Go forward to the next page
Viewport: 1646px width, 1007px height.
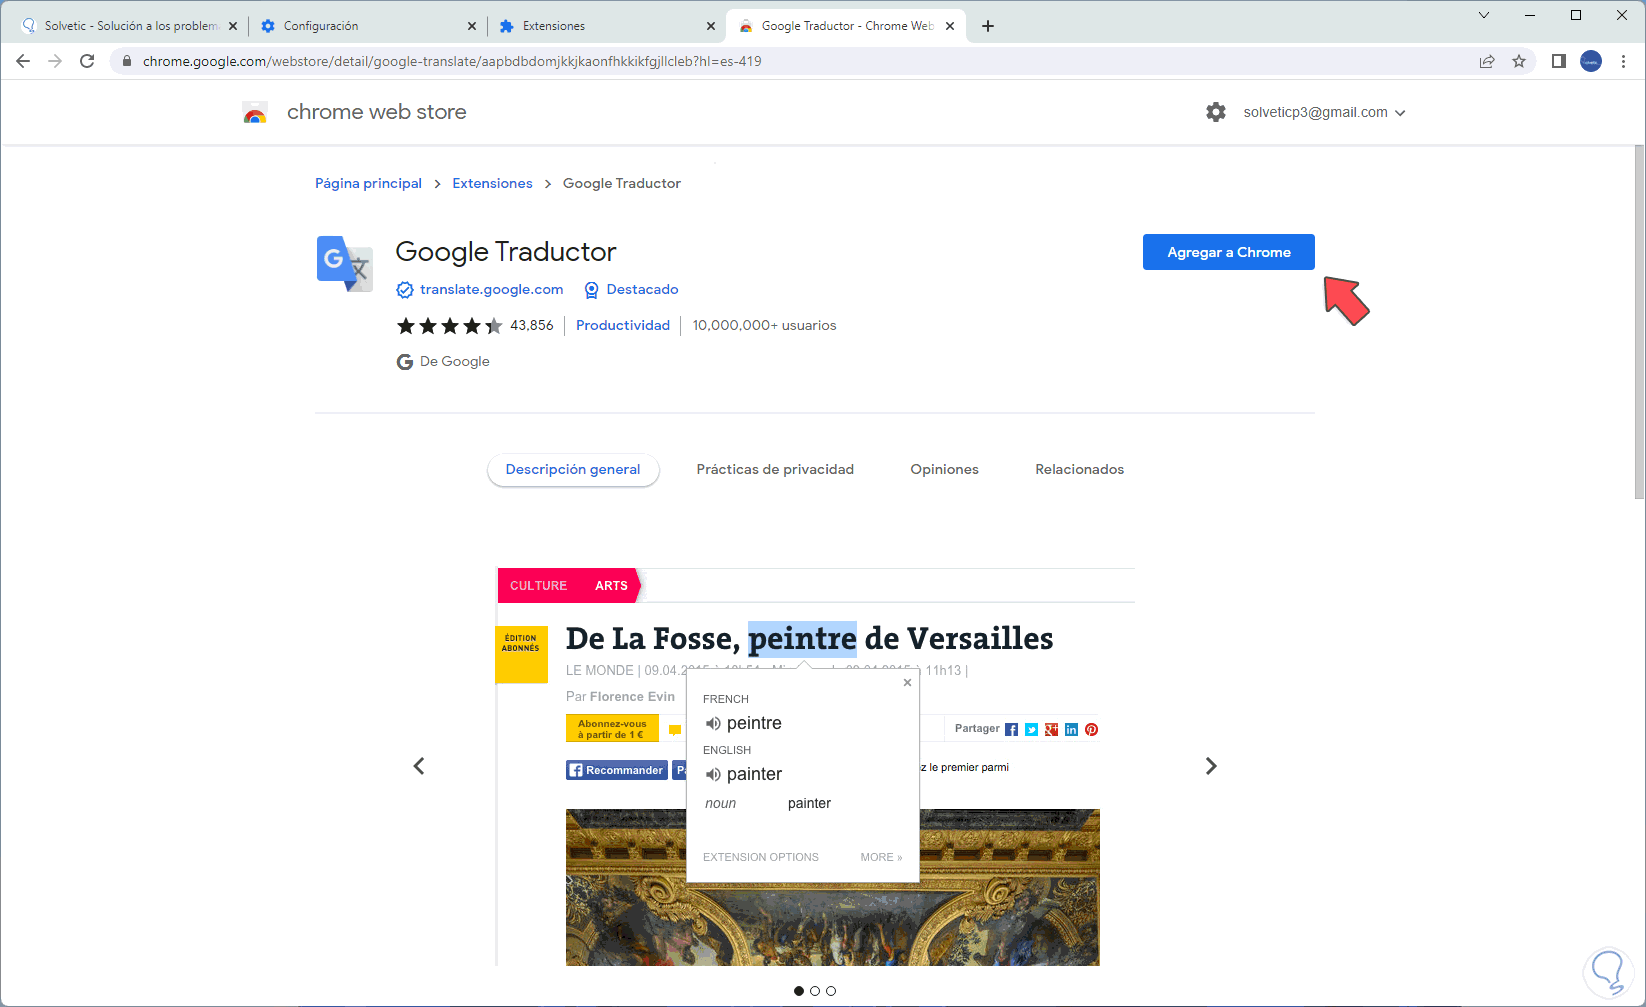(55, 61)
